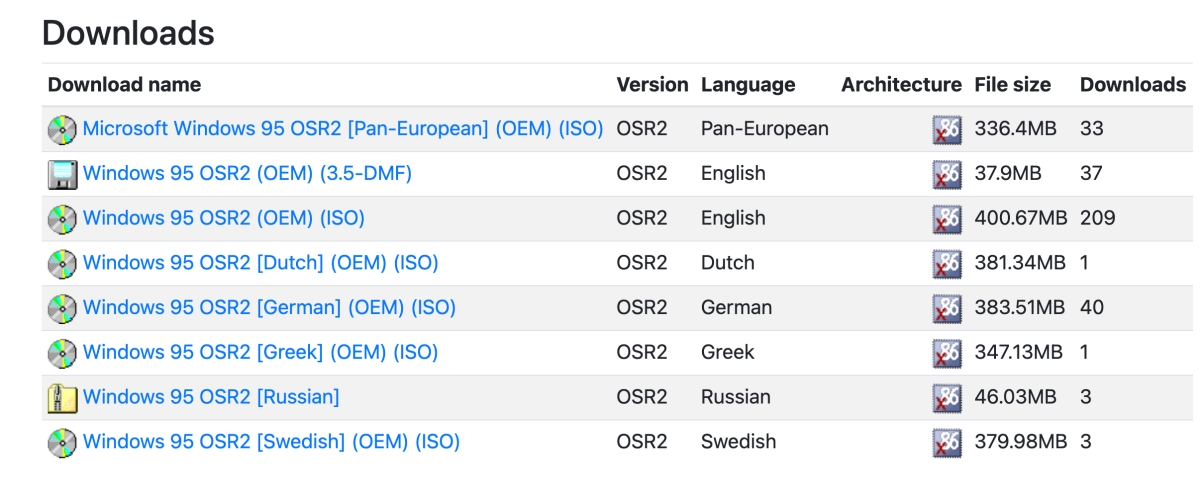
Task: Click x86 architecture icon in Pan-European row
Action: [x=946, y=129]
